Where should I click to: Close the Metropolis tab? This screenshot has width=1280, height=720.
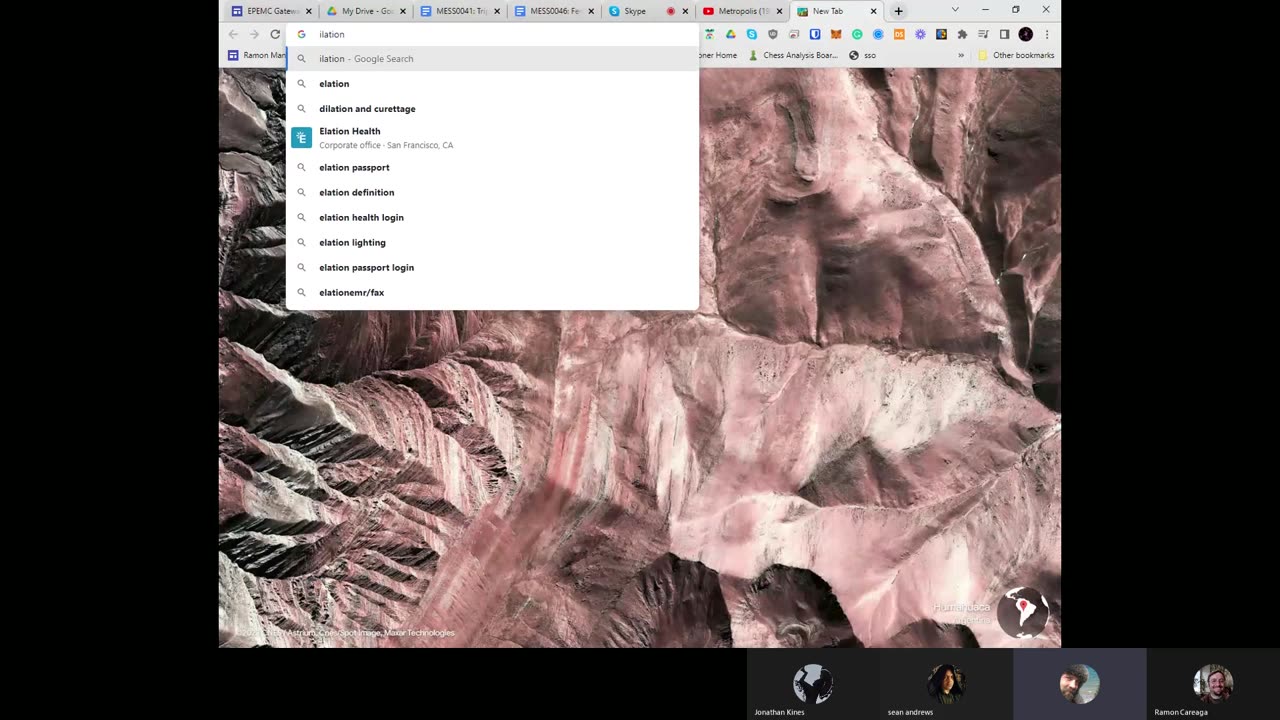779,11
